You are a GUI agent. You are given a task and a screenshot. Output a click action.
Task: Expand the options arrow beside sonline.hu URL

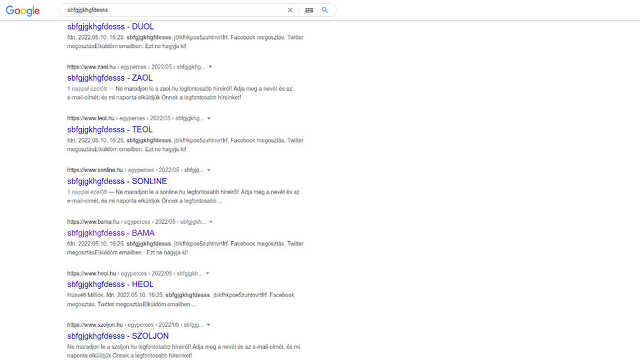(209, 170)
